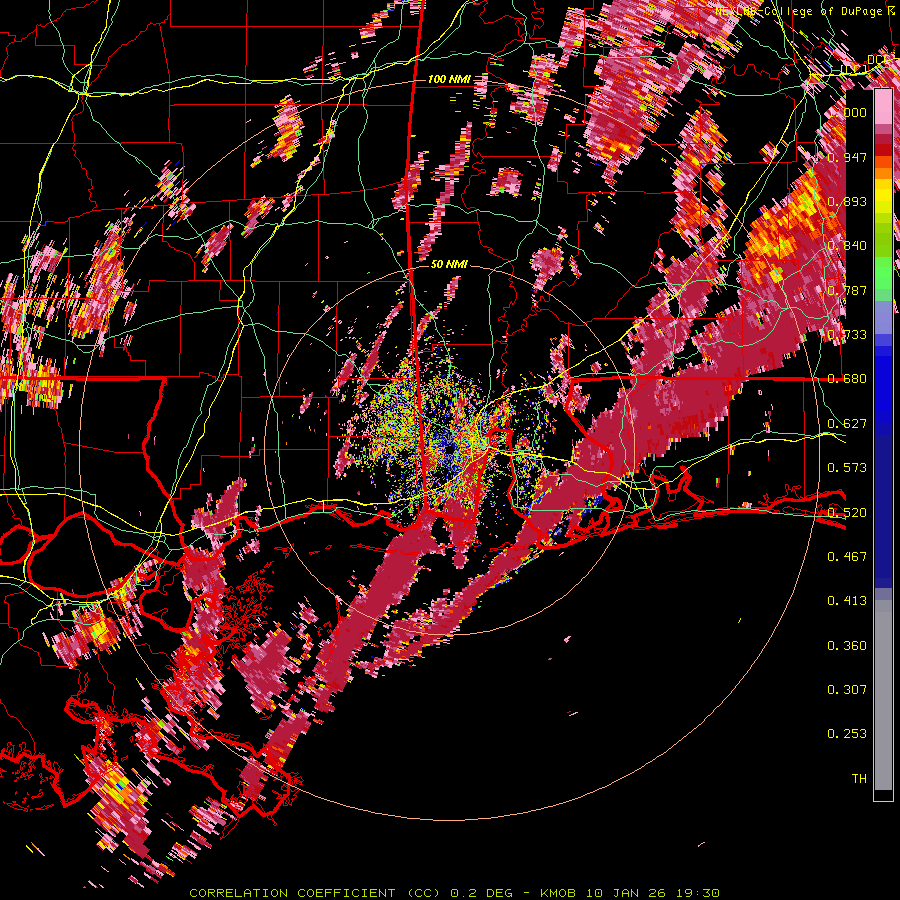Pick the gray lower segment of the color bar
The image size is (900, 900).
[x=883, y=695]
